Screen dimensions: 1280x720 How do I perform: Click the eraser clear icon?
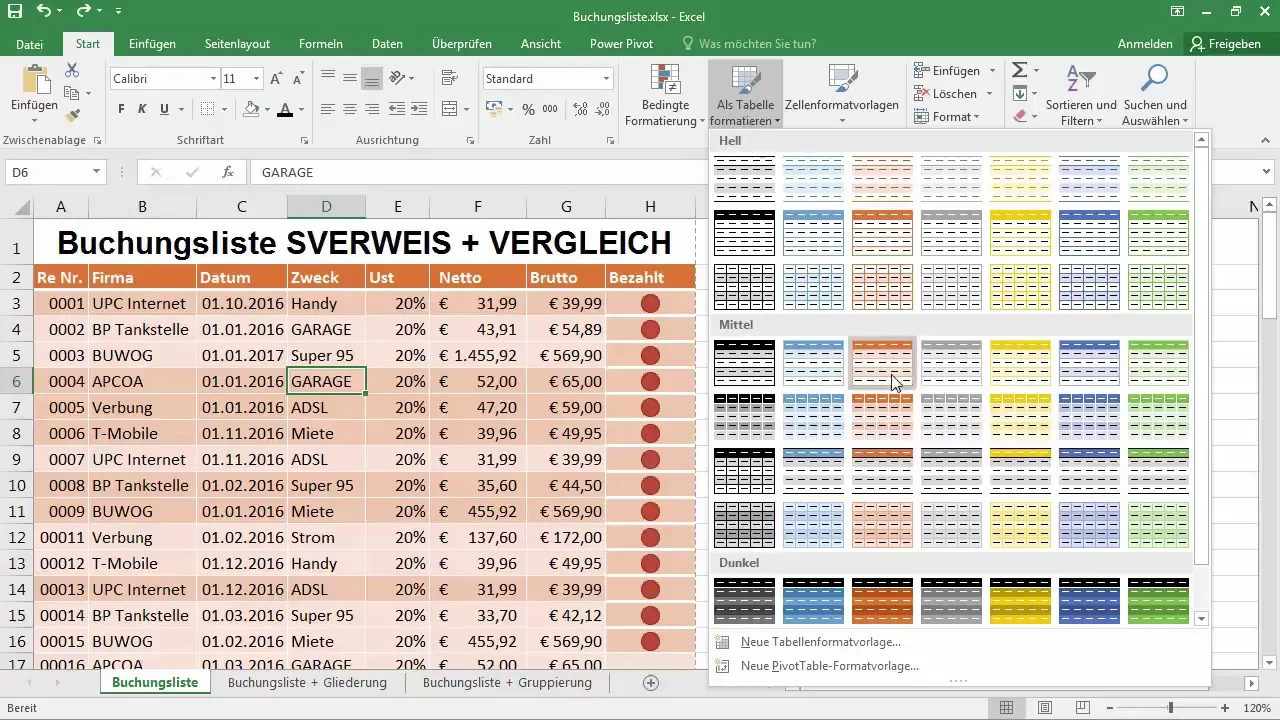[1019, 116]
